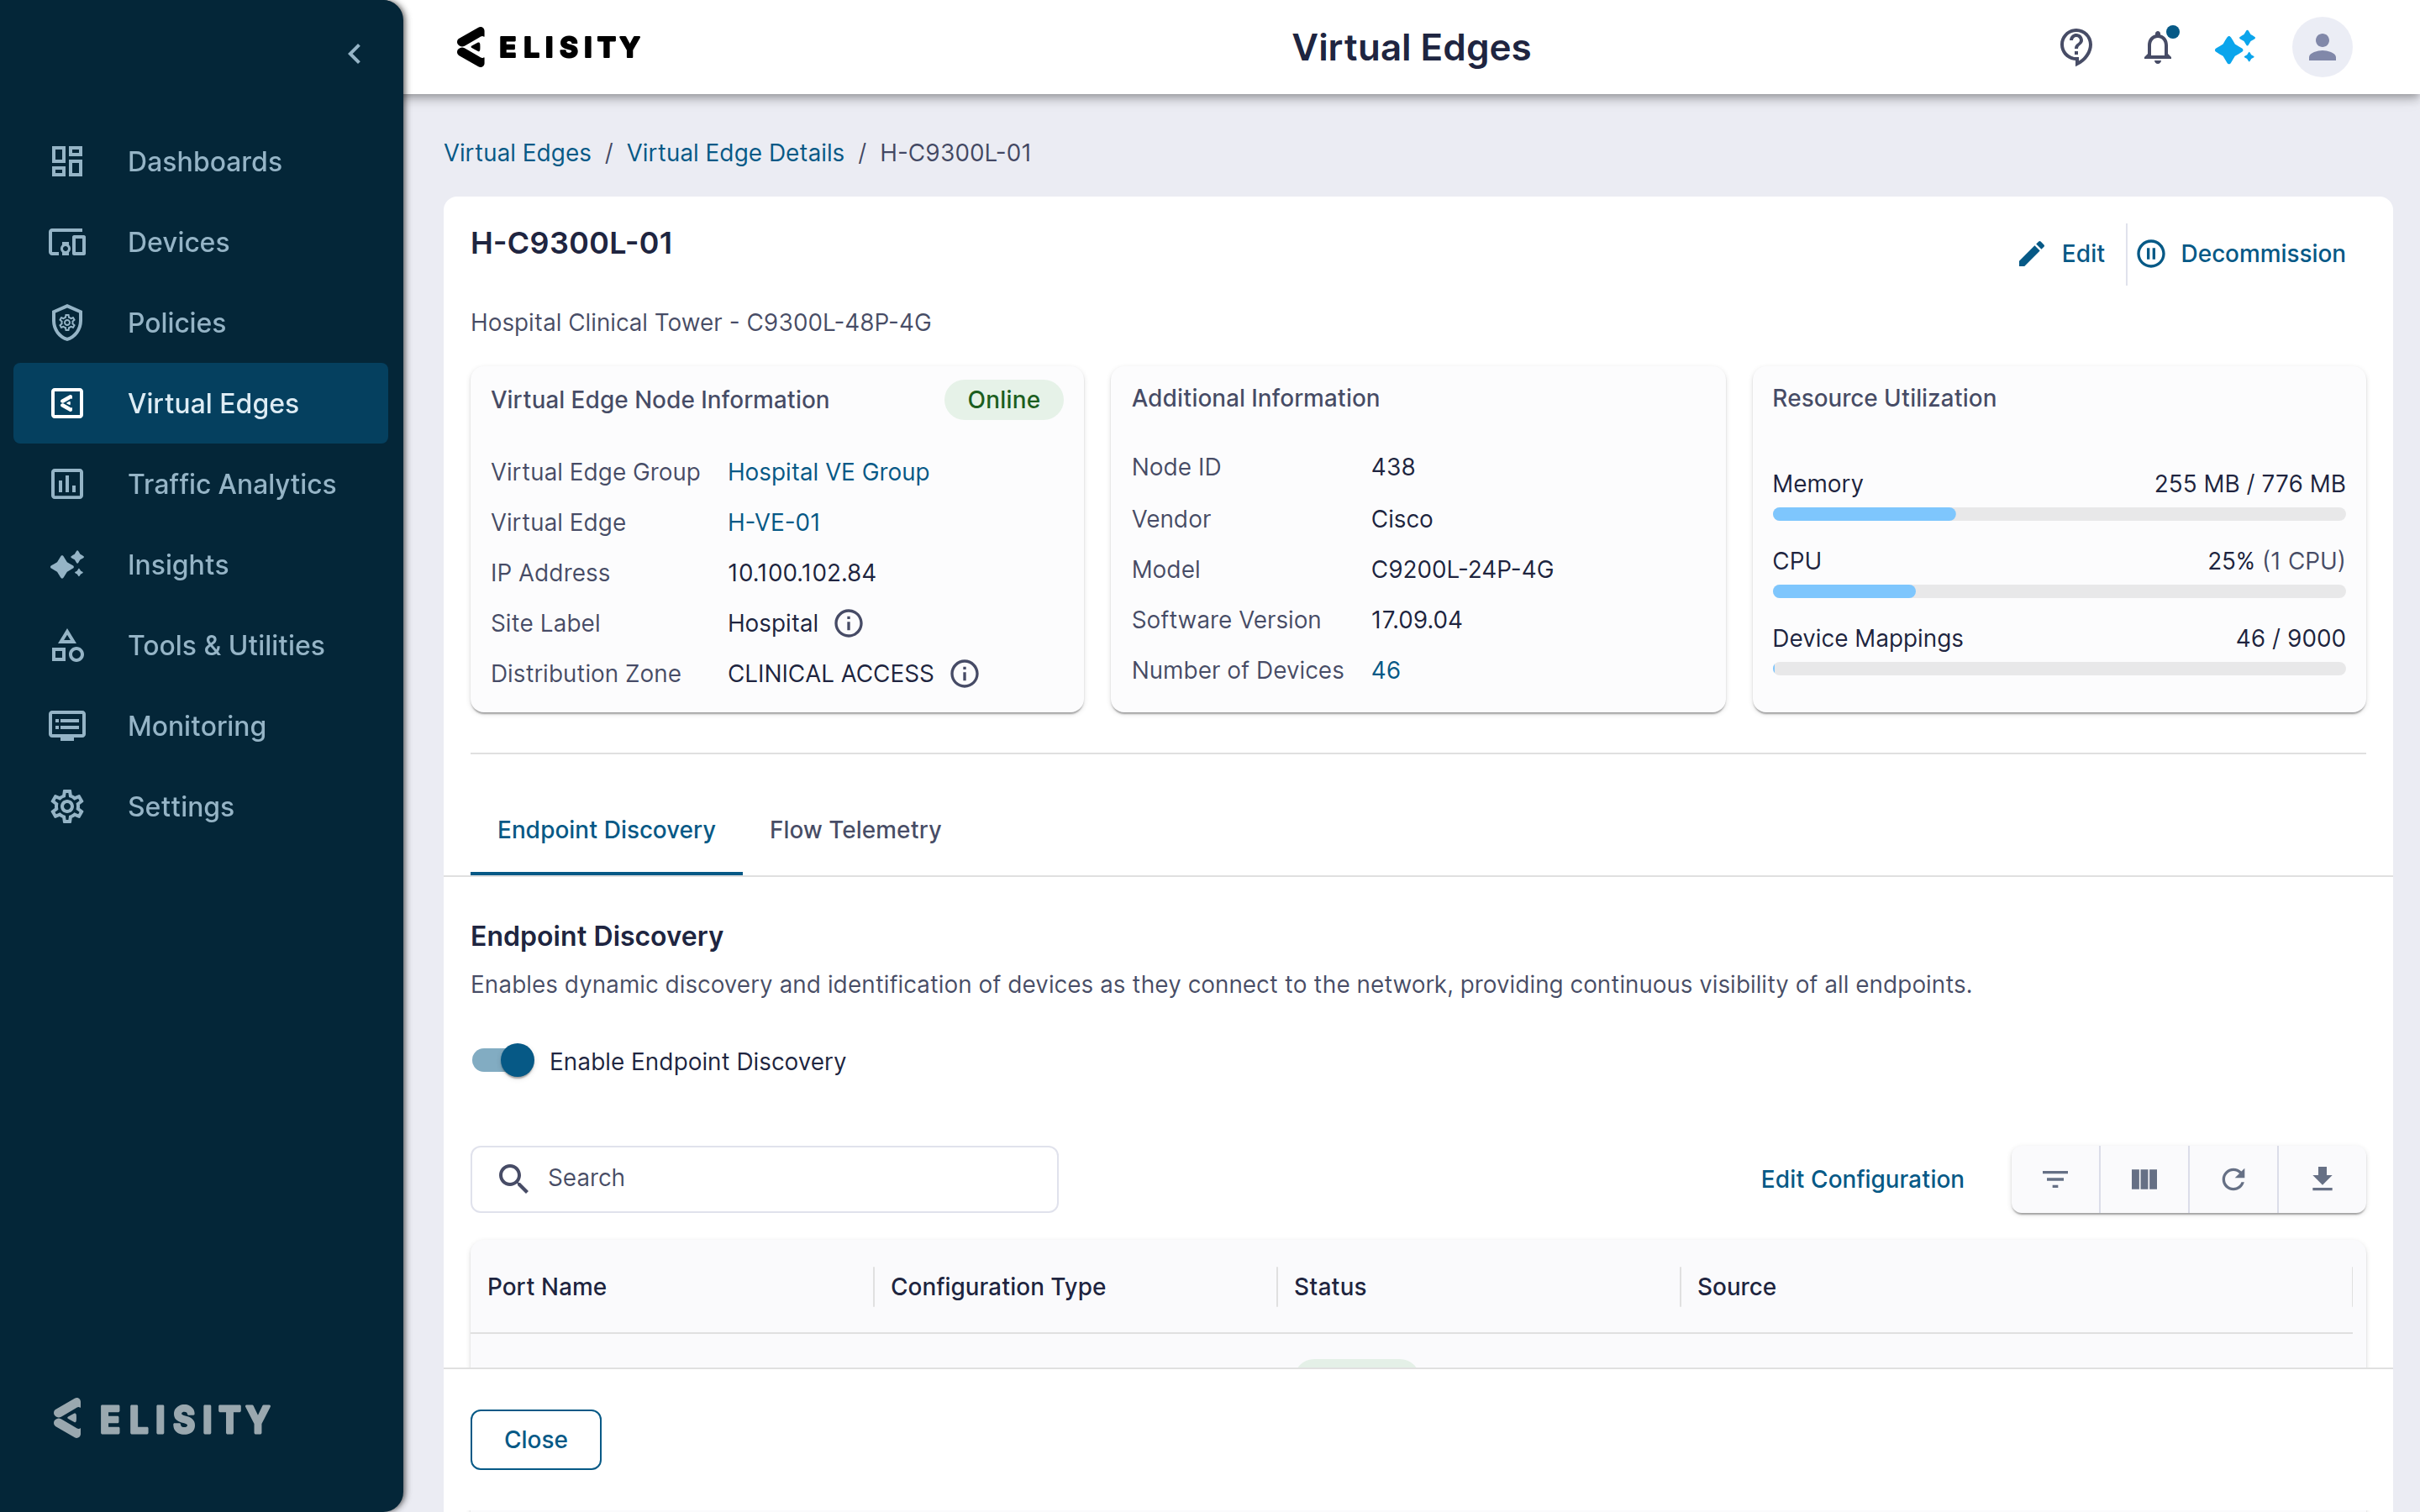Open Dashboards icon in sidebar

tap(67, 161)
